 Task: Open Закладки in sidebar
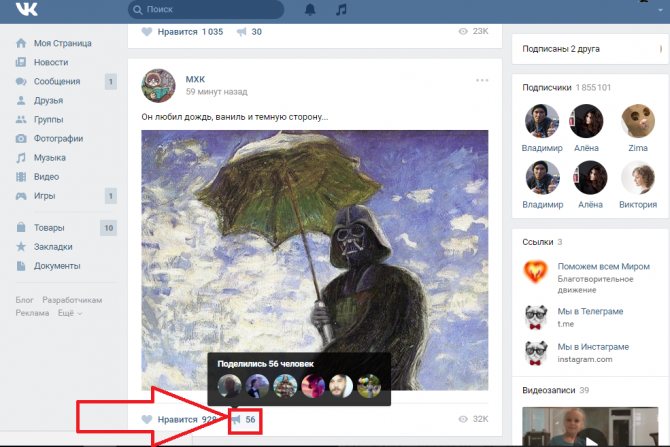point(53,247)
